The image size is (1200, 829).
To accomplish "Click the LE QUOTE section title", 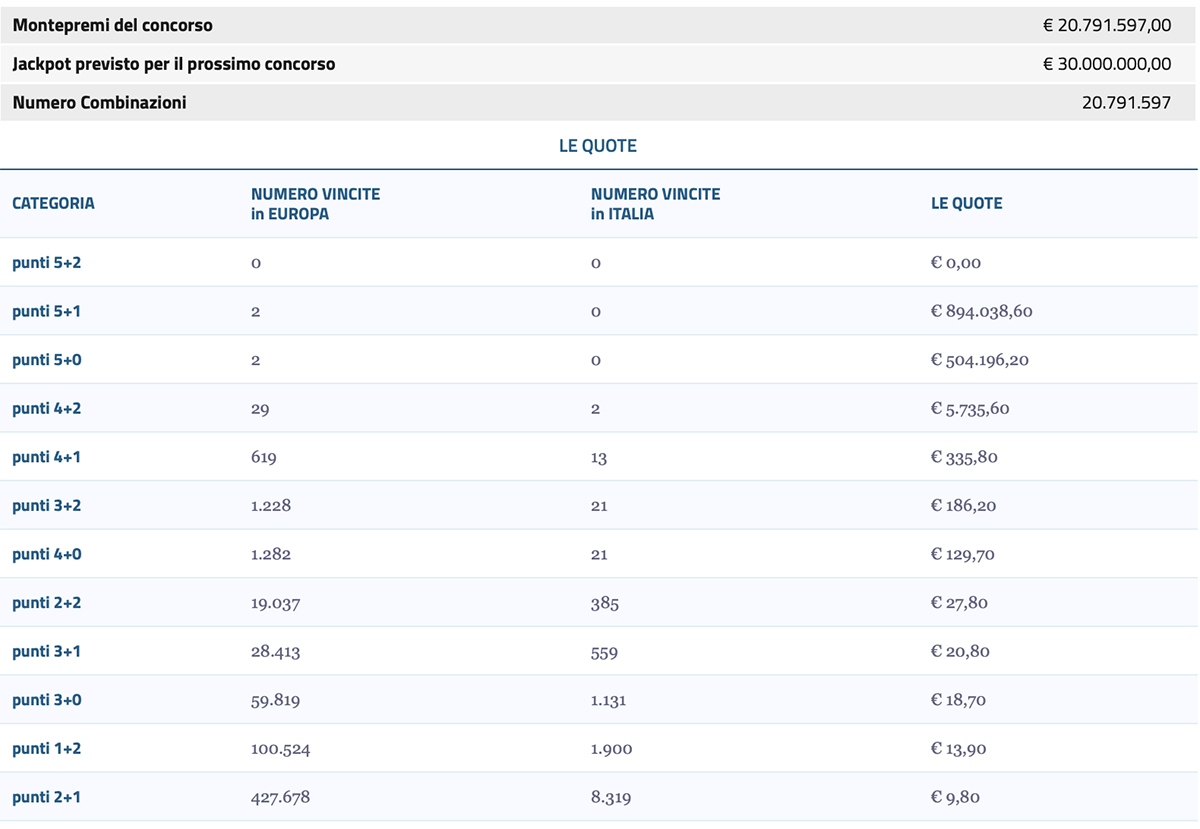I will tap(597, 146).
